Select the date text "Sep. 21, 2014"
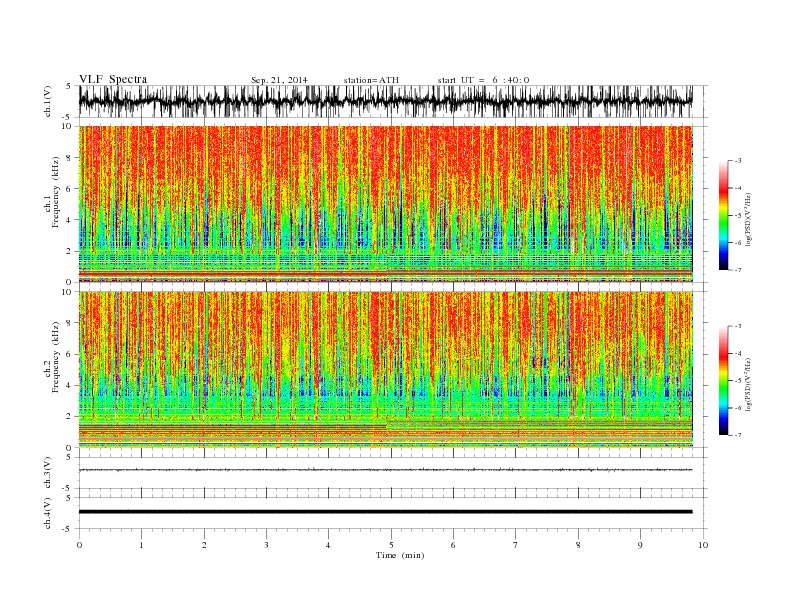This screenshot has width=792, height=612. pos(279,80)
